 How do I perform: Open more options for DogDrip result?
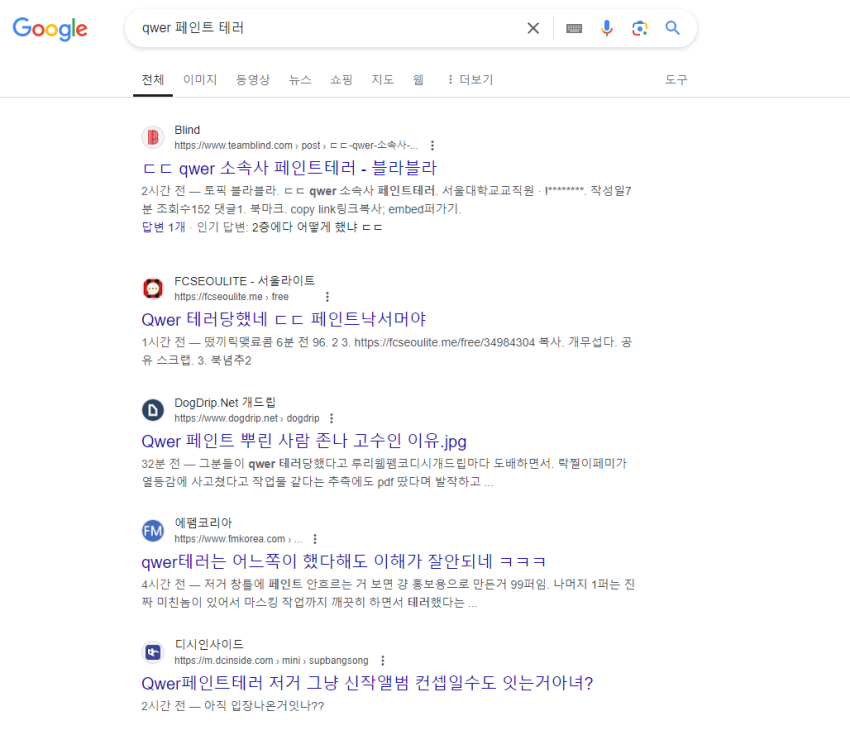331,418
